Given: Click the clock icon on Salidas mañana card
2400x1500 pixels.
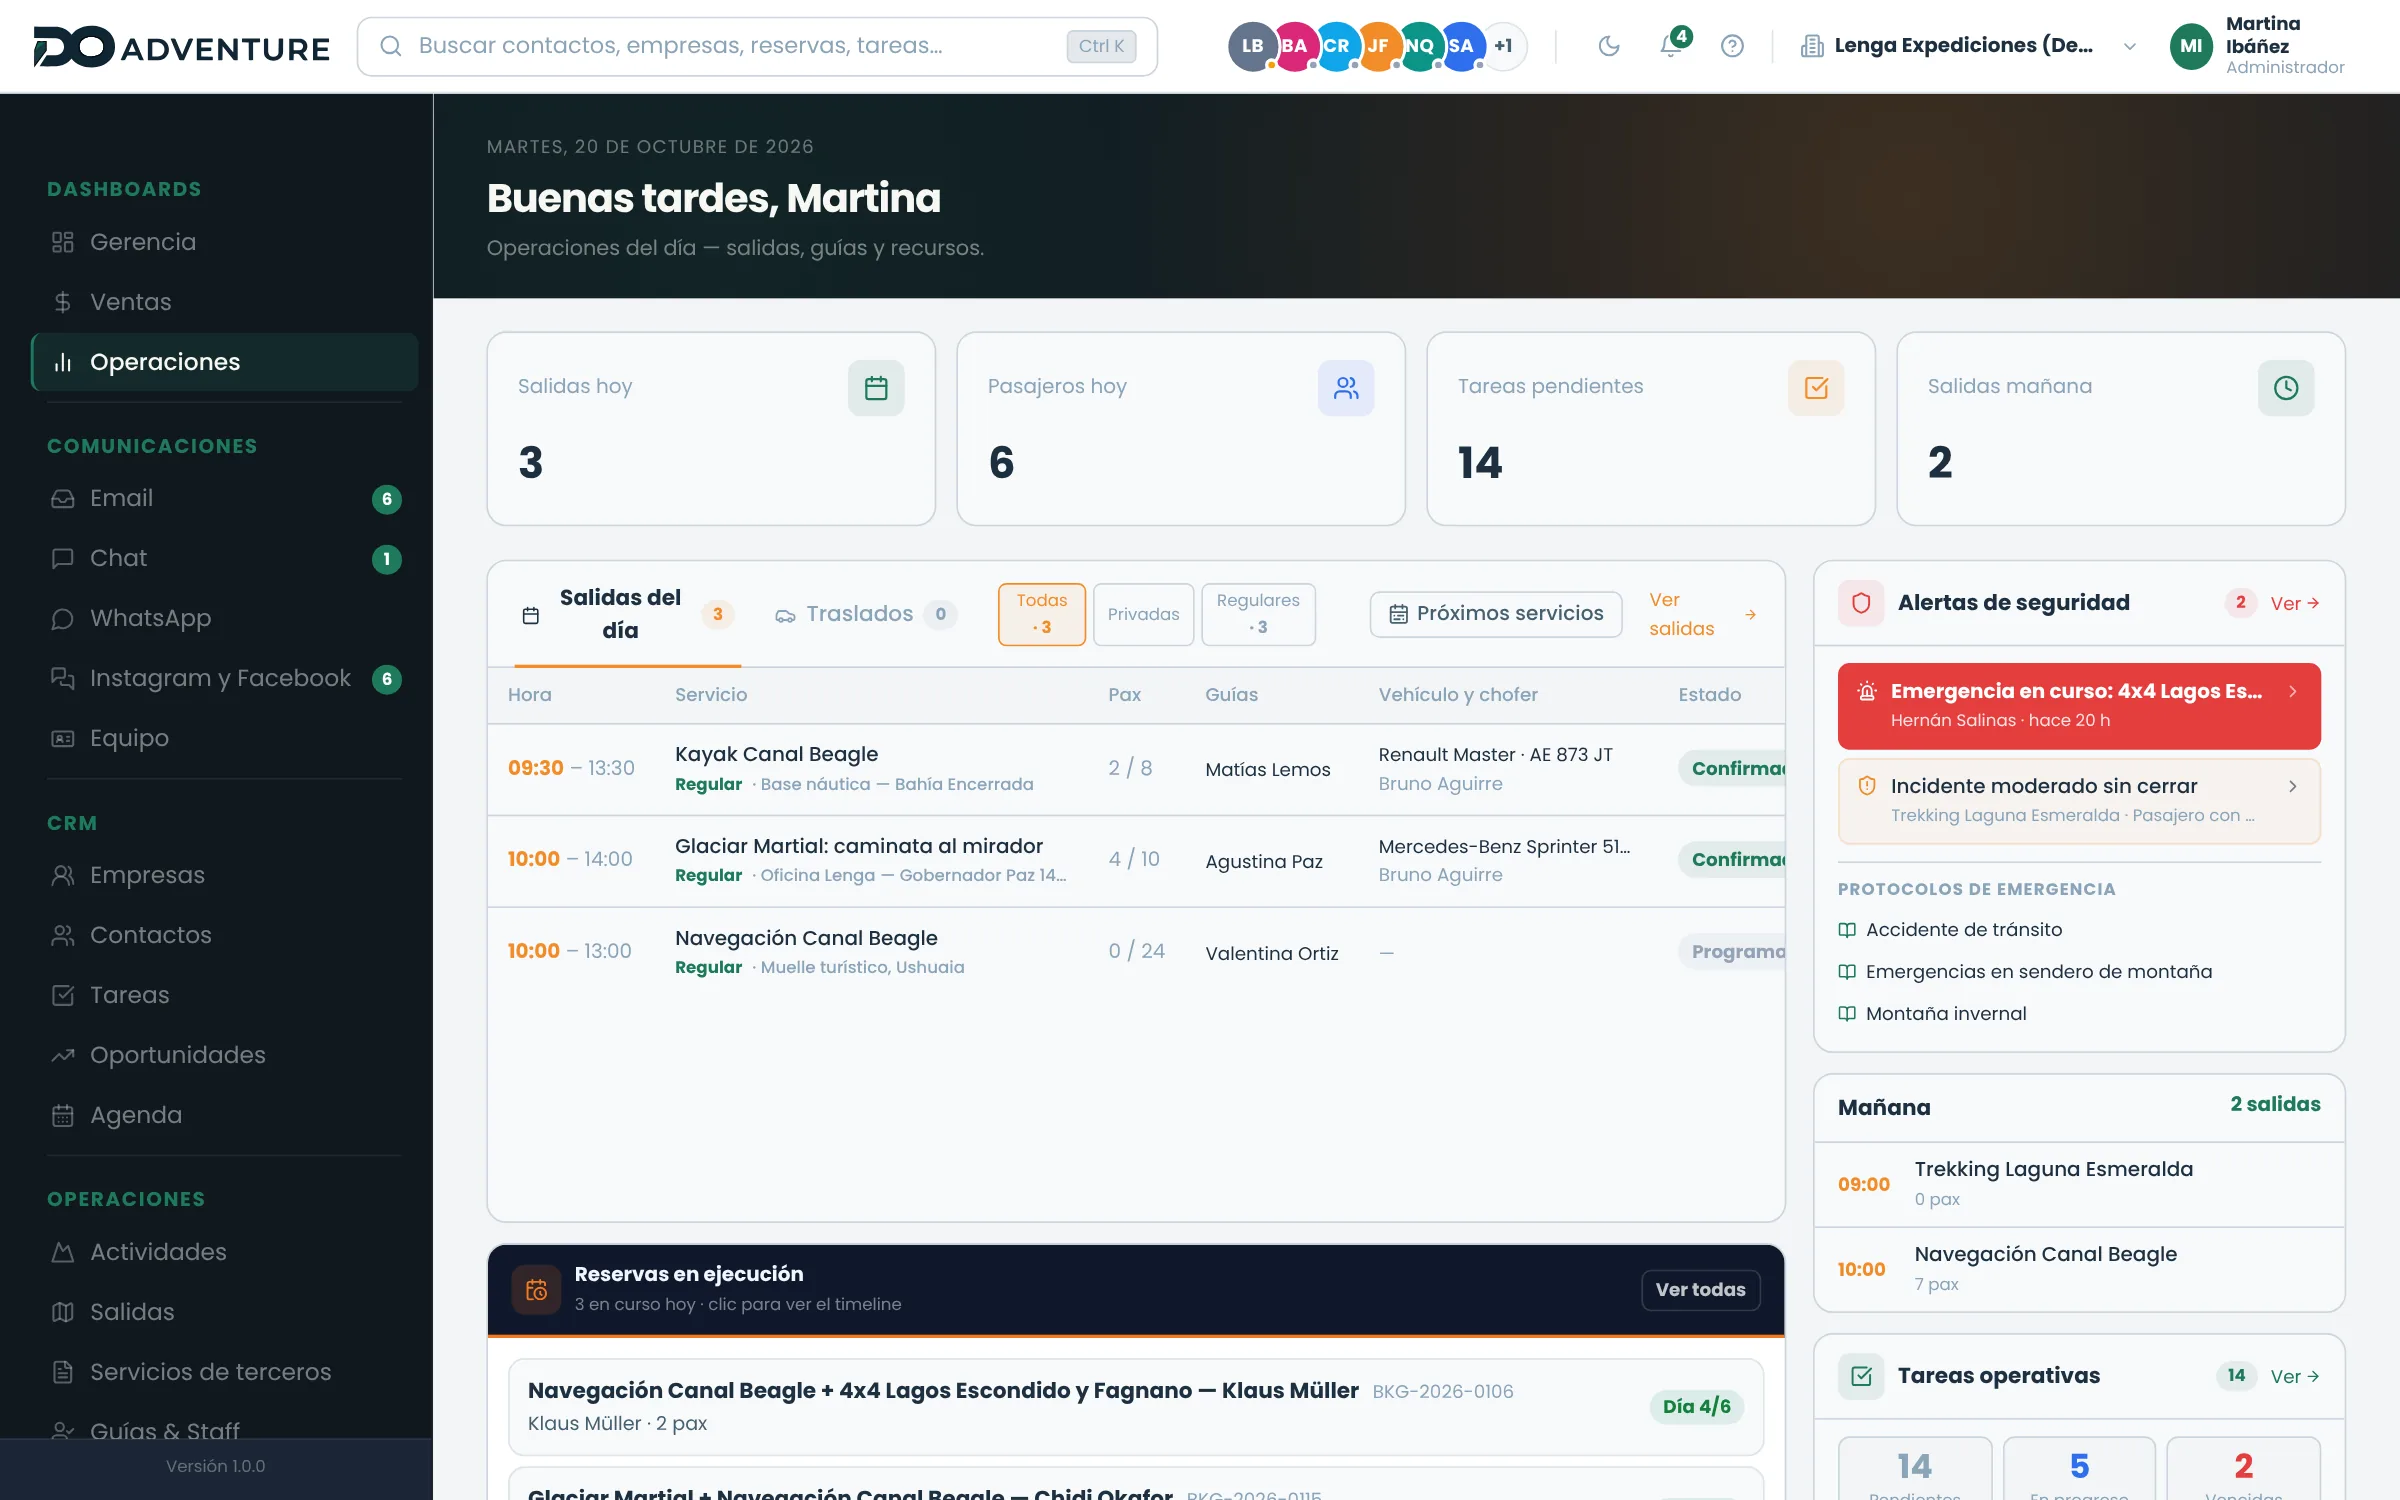Looking at the screenshot, I should [x=2286, y=388].
